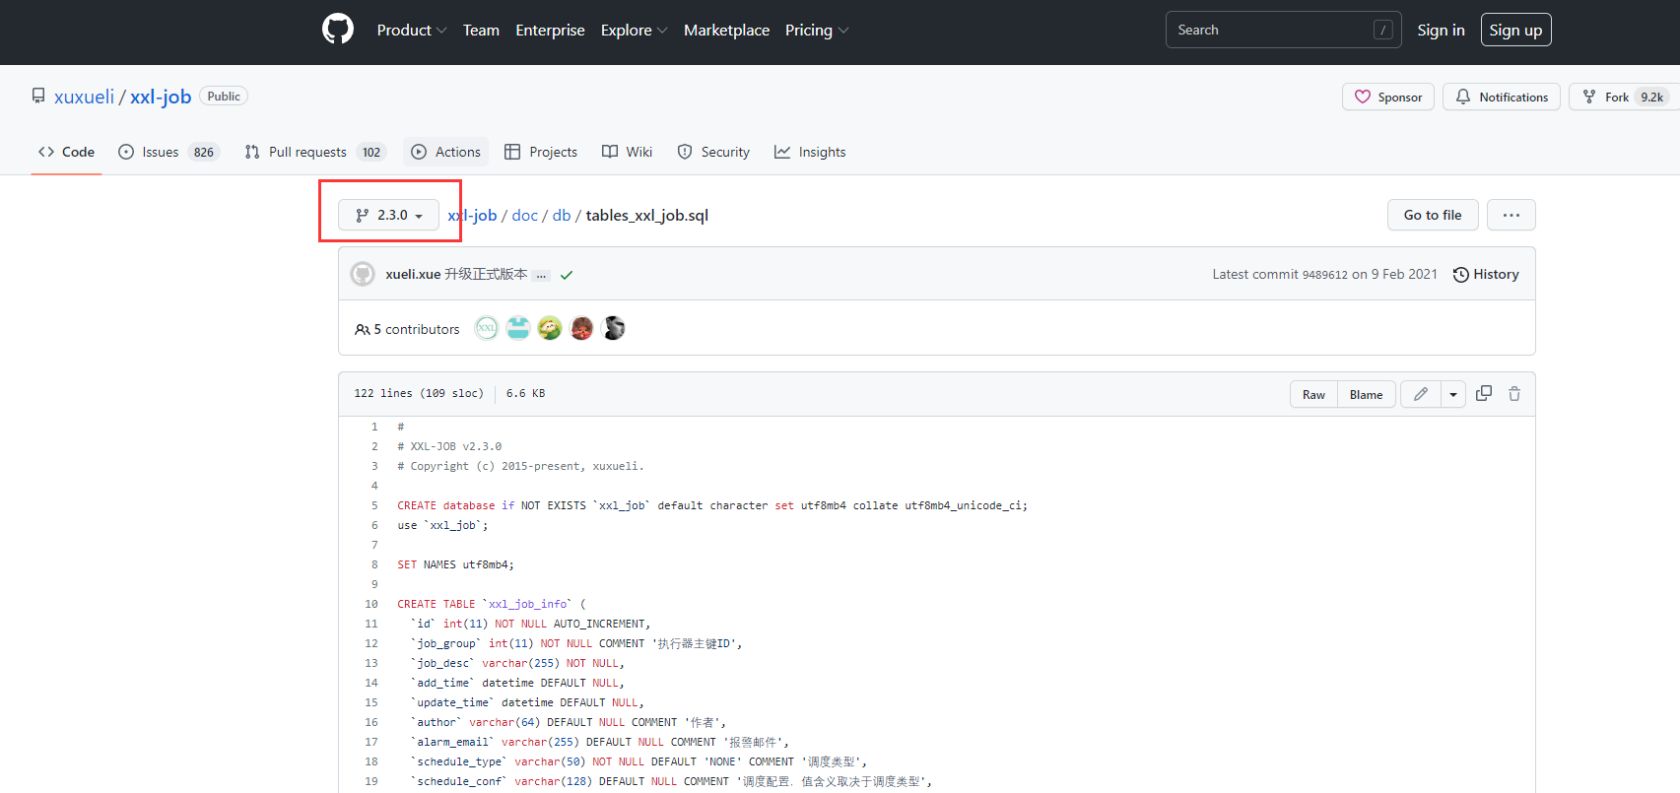Click the 5 contributors link

[x=408, y=329]
